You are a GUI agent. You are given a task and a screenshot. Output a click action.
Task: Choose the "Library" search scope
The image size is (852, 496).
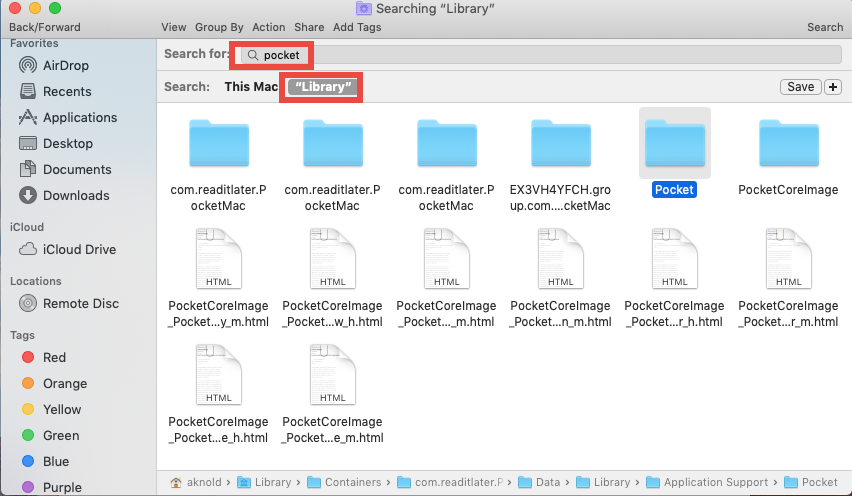tap(323, 87)
